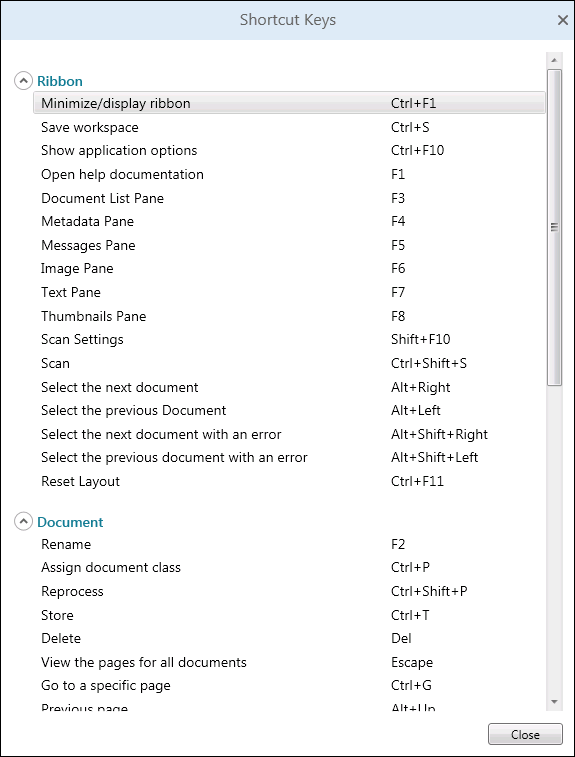The width and height of the screenshot is (575, 757).
Task: Select the next document row
Action: (x=289, y=387)
